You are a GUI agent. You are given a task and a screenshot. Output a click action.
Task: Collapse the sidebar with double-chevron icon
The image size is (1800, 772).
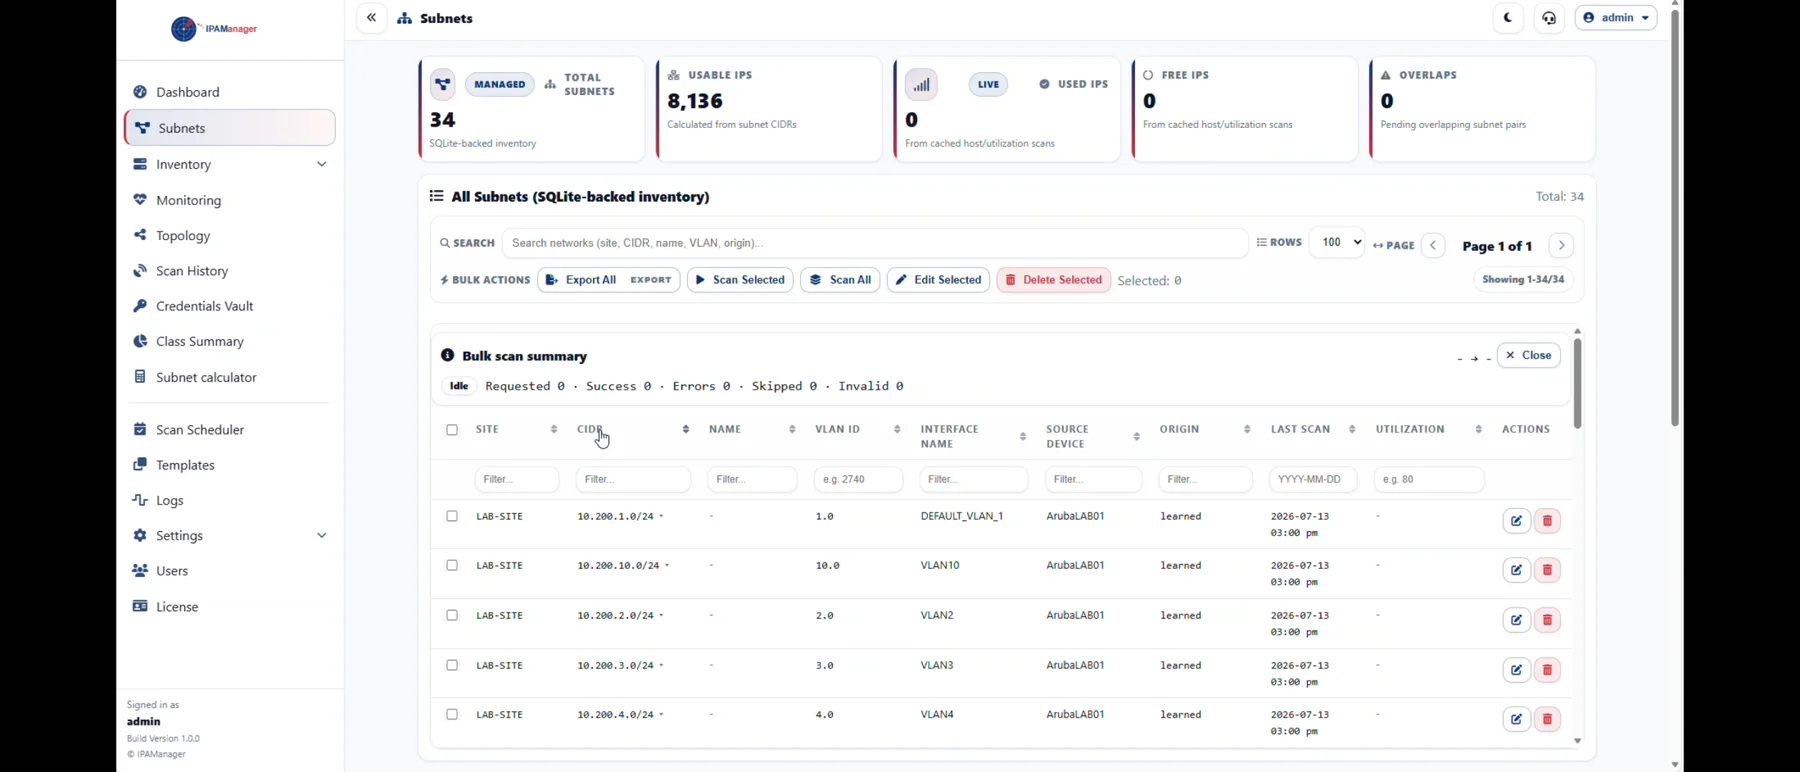click(x=371, y=18)
